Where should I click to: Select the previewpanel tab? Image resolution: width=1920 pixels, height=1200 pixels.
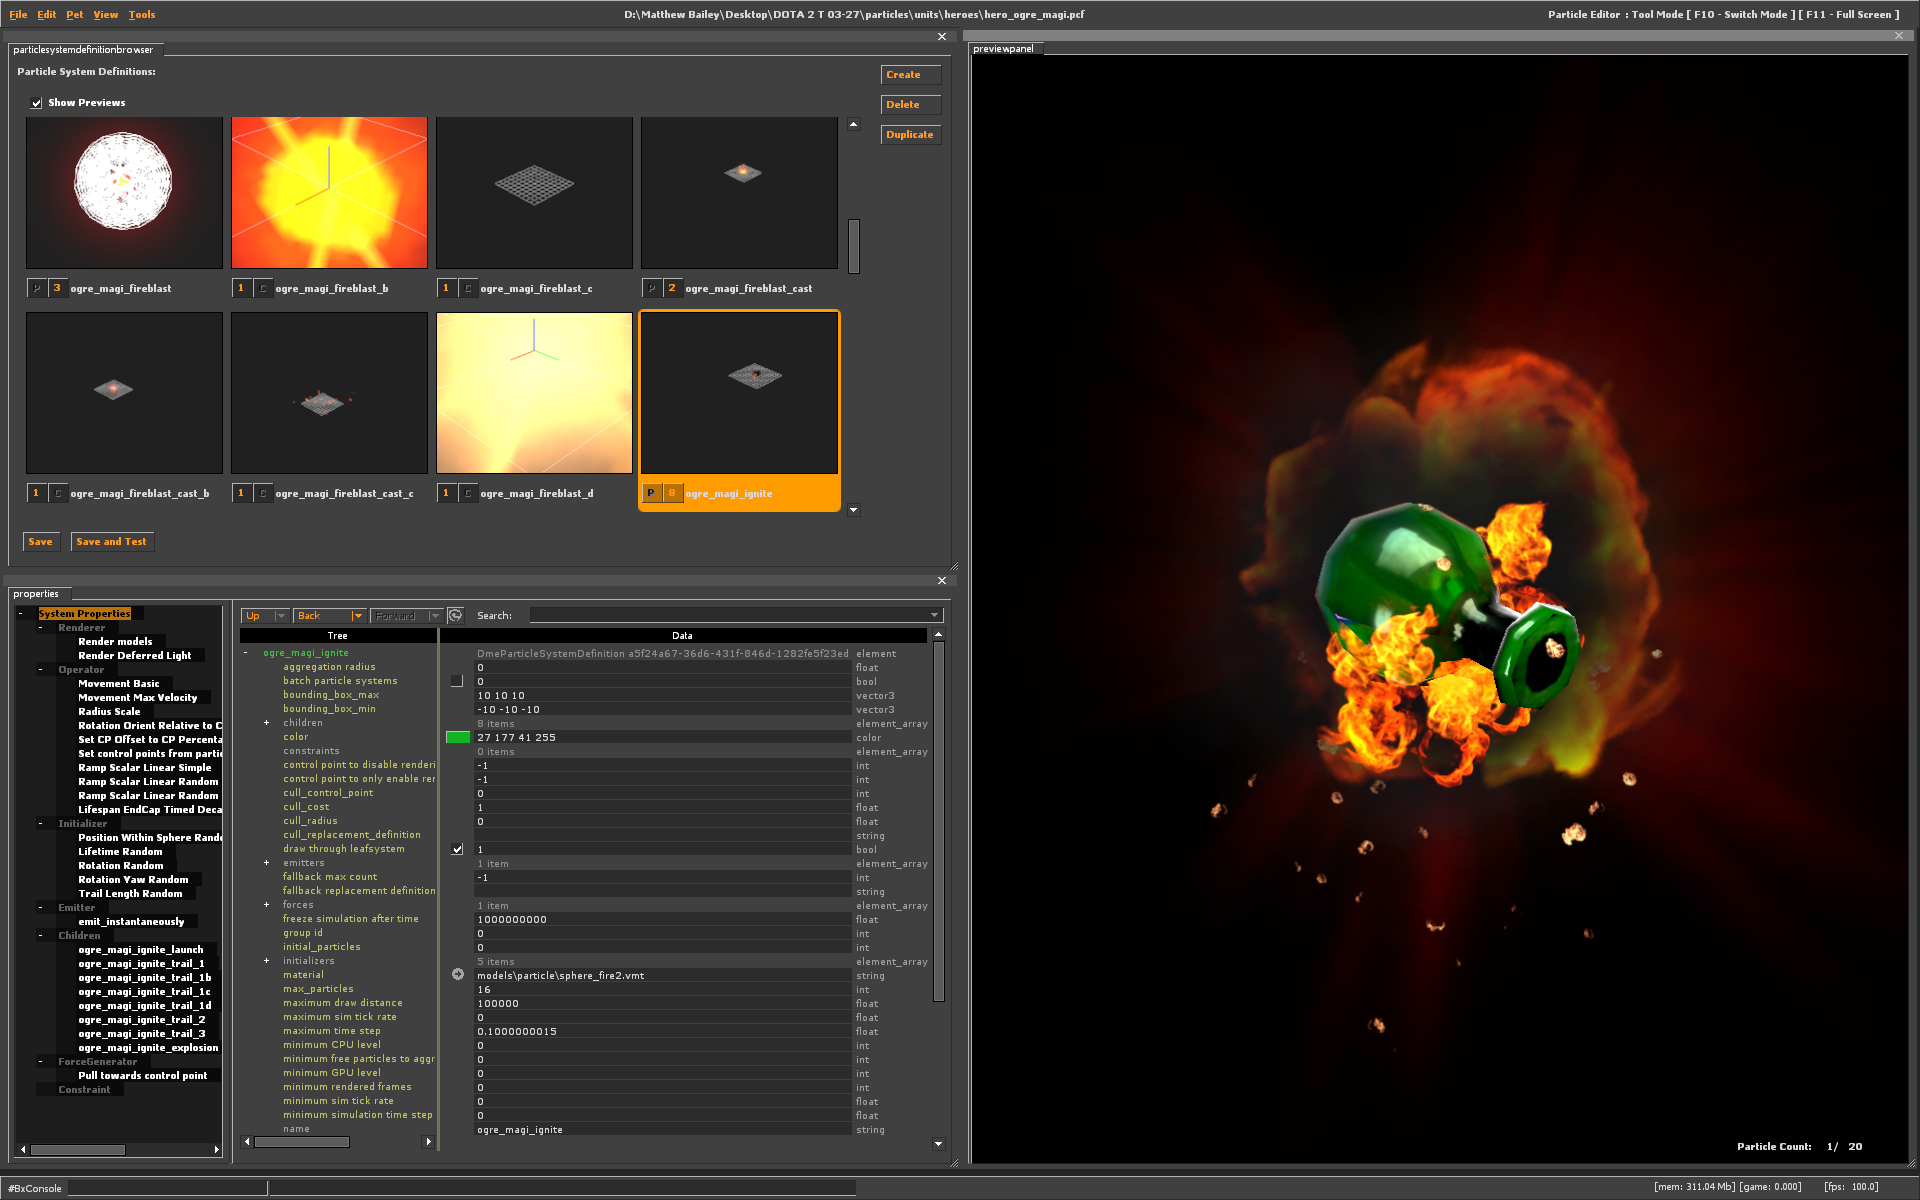point(1003,49)
